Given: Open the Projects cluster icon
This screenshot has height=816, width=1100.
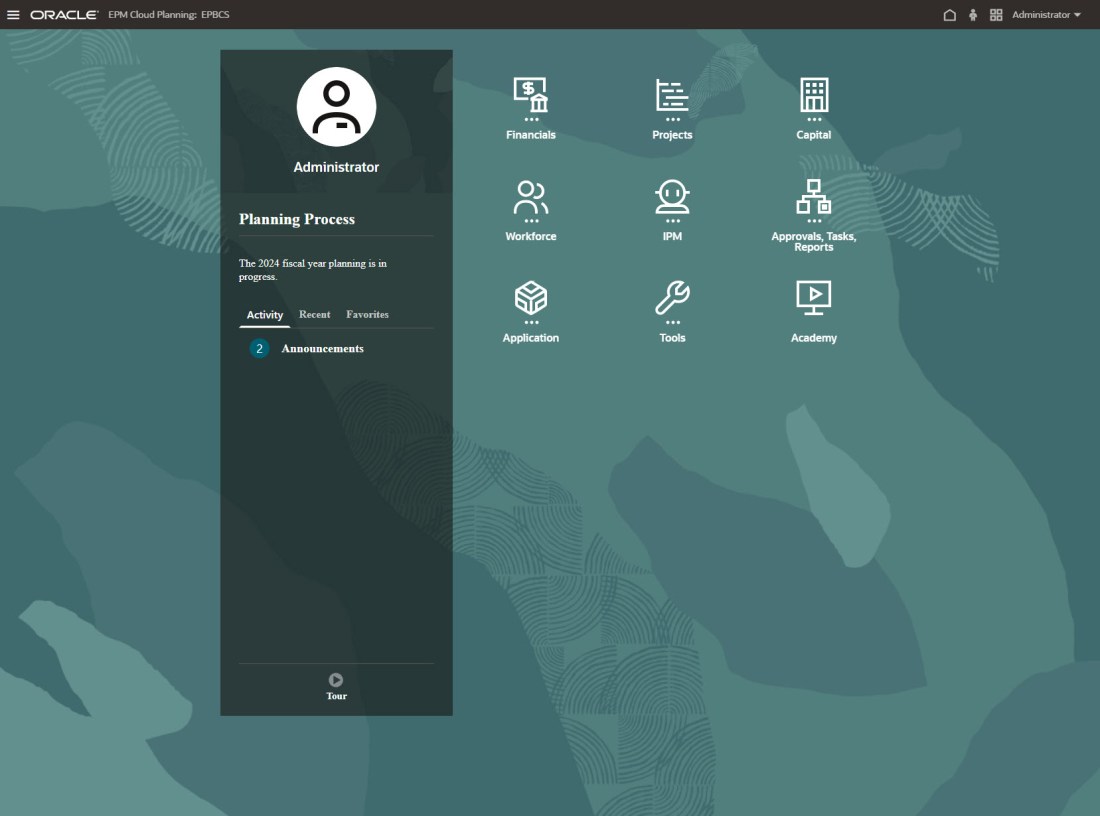Looking at the screenshot, I should point(672,96).
